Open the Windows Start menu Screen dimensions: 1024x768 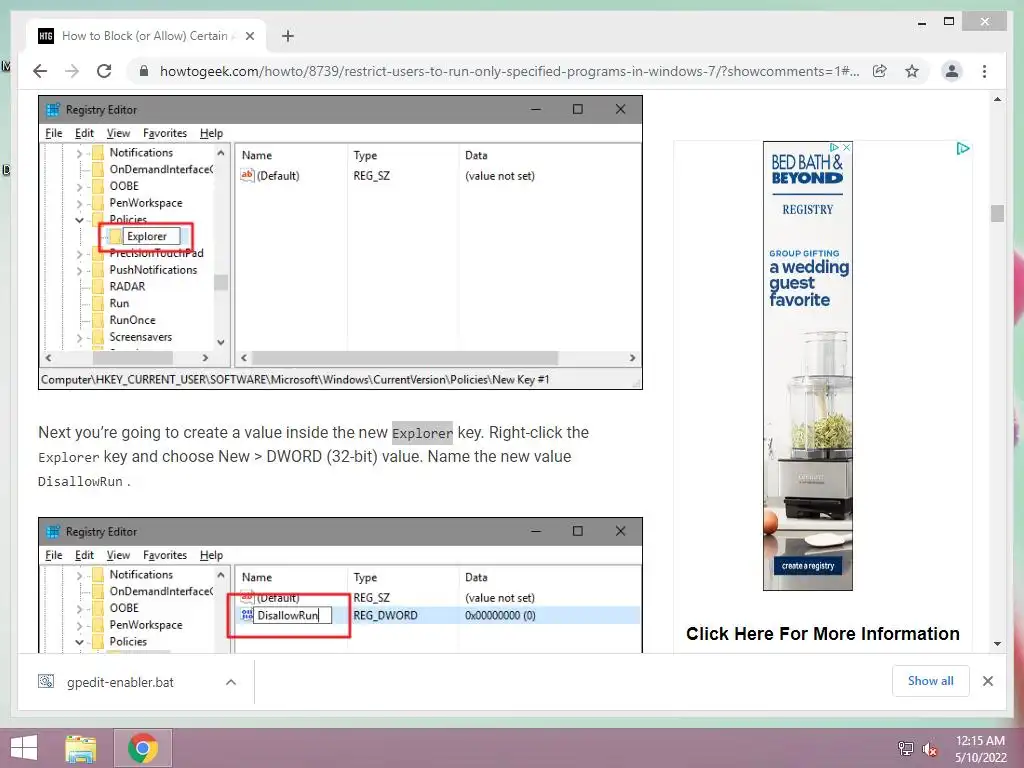tap(24, 748)
